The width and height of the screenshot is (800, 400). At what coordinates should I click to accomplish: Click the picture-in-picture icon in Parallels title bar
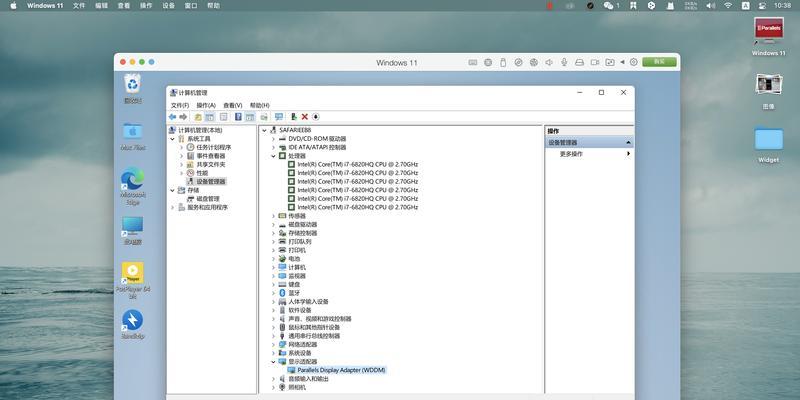tap(610, 62)
